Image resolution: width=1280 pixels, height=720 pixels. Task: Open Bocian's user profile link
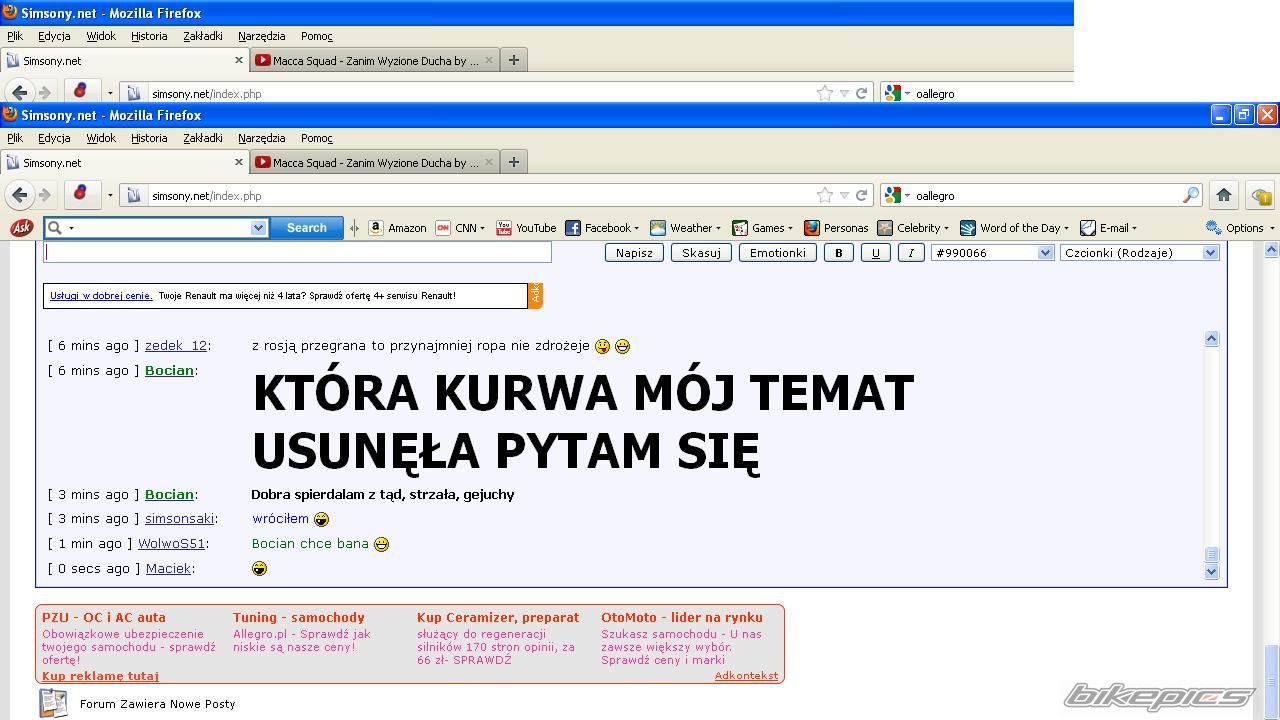click(x=169, y=370)
